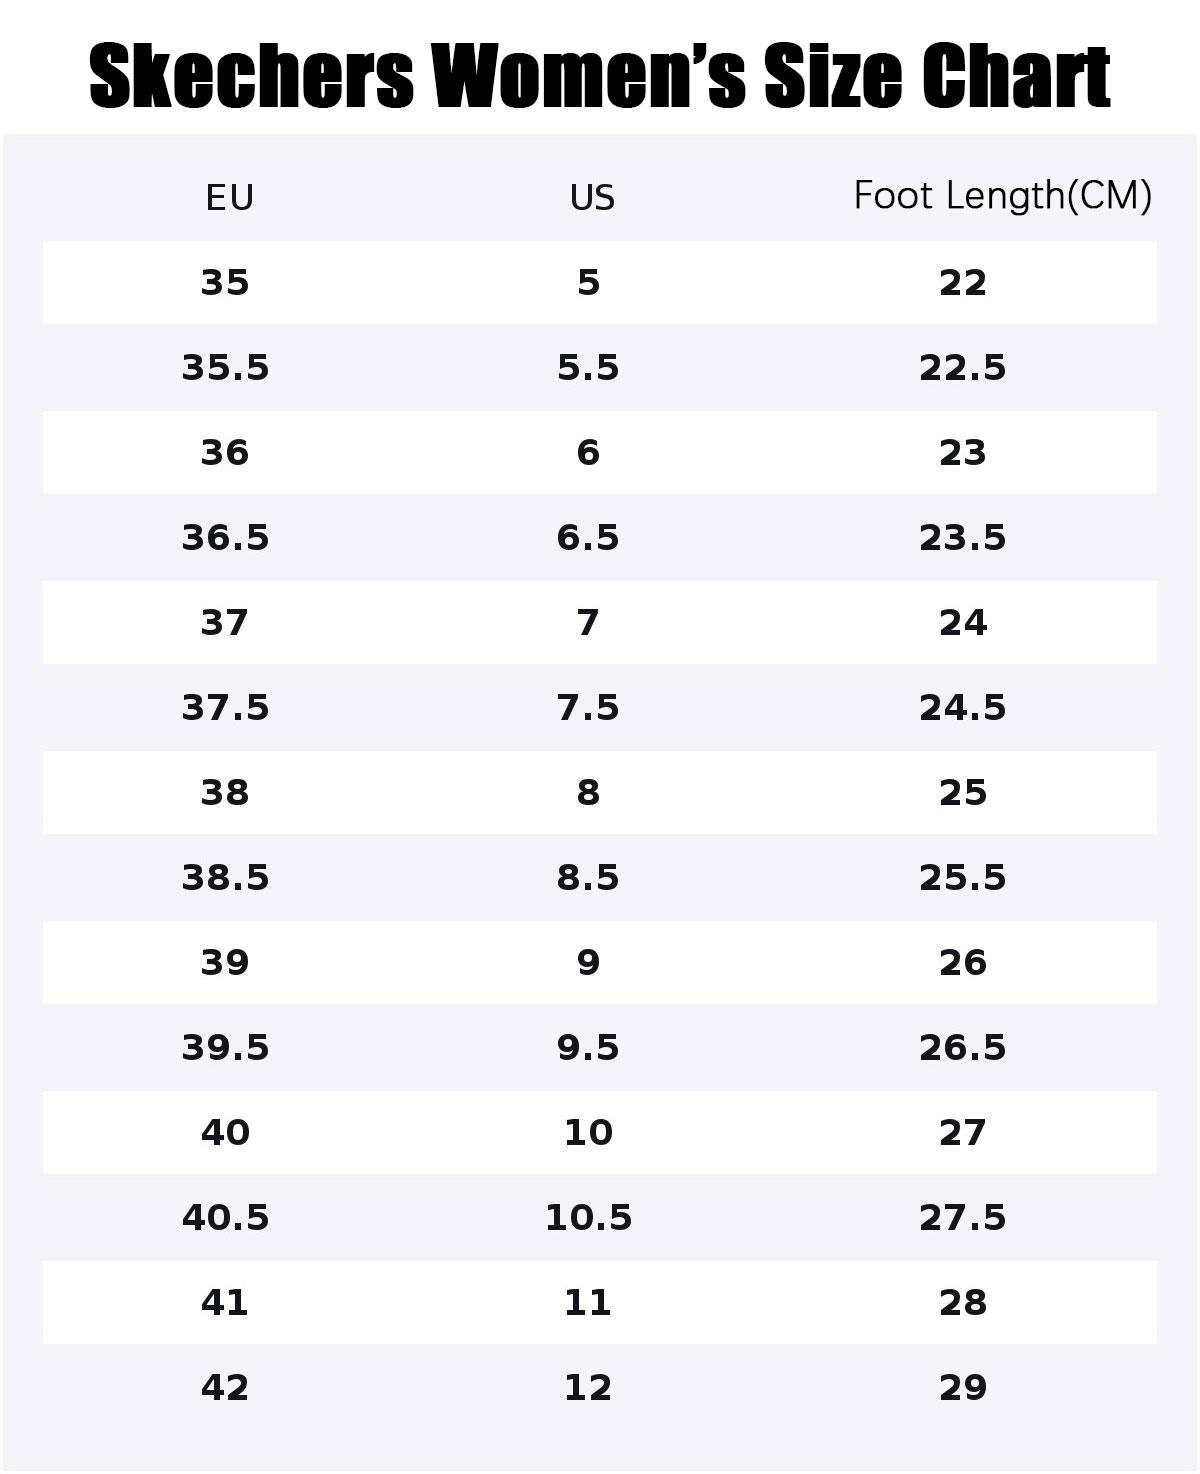
Task: Click US size 10 cell
Action: point(588,1133)
